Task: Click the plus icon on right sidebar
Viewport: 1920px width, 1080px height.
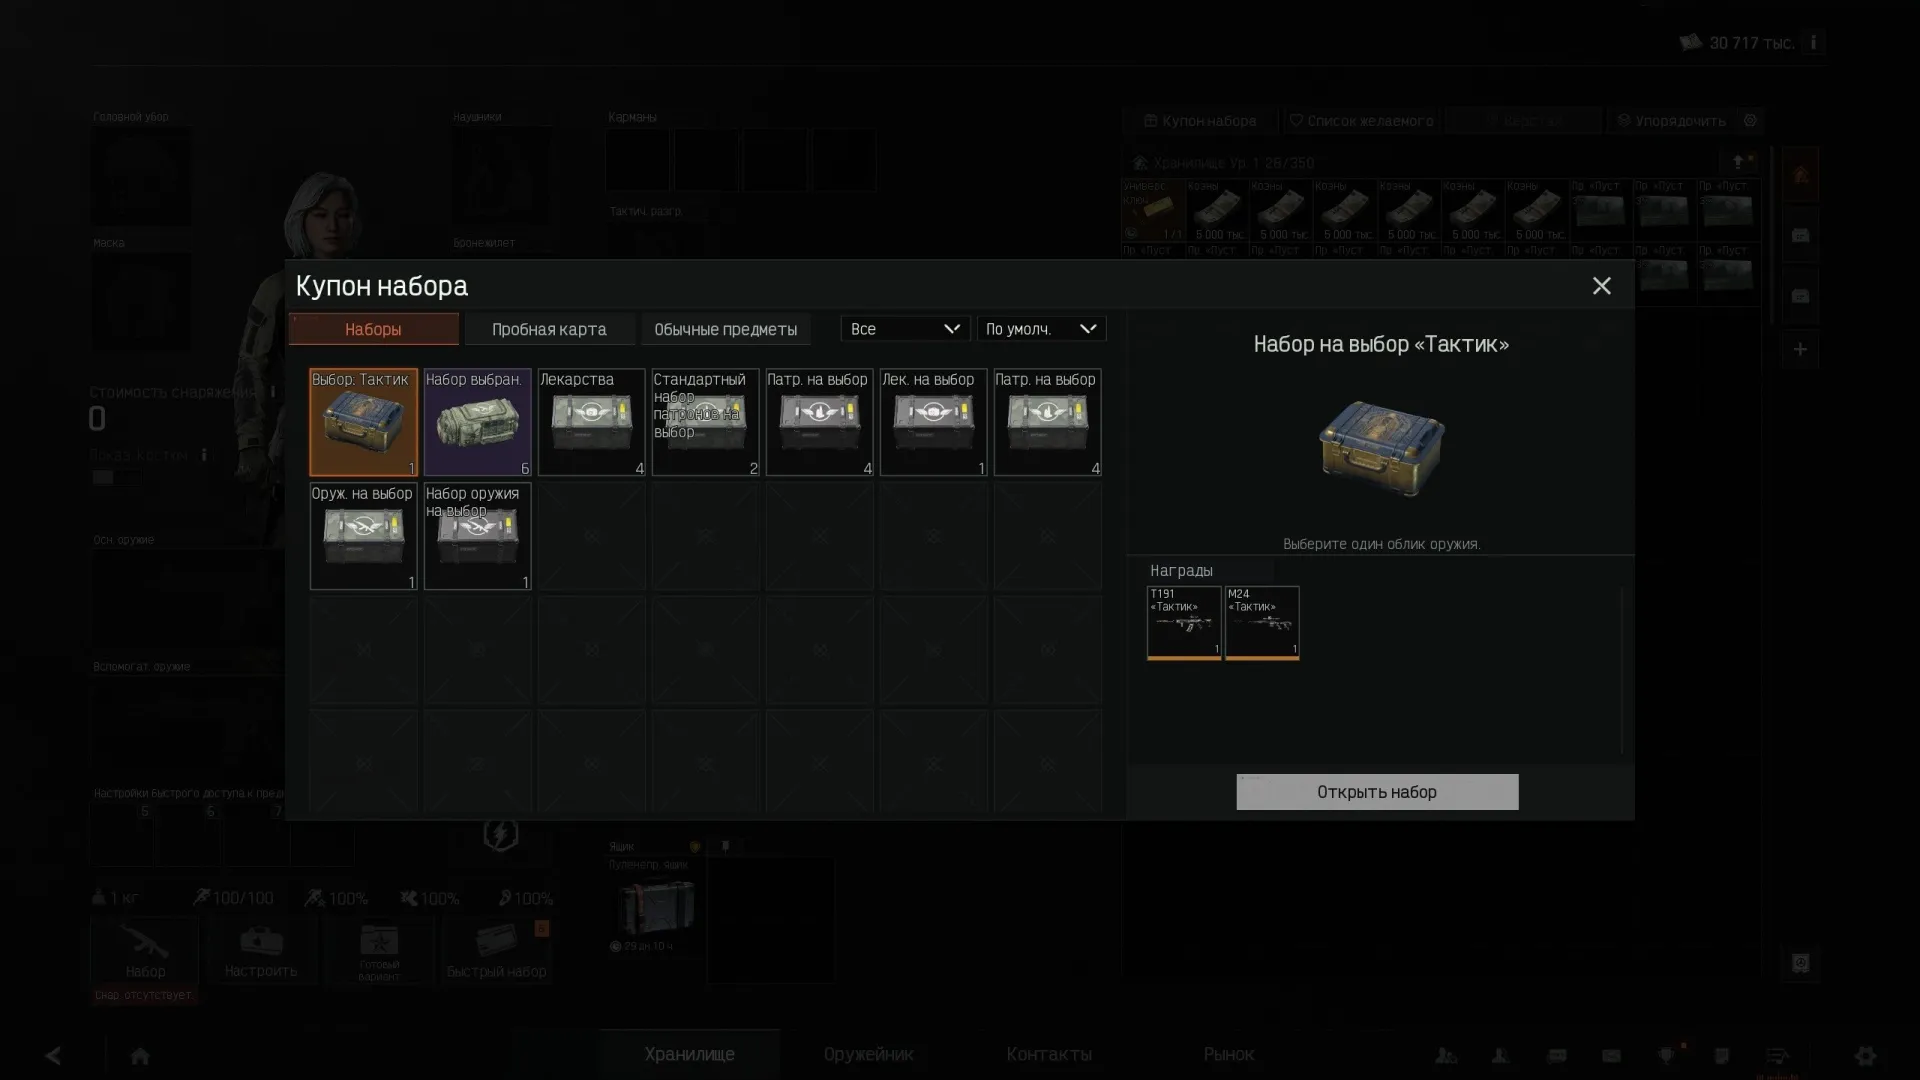Action: (1800, 350)
